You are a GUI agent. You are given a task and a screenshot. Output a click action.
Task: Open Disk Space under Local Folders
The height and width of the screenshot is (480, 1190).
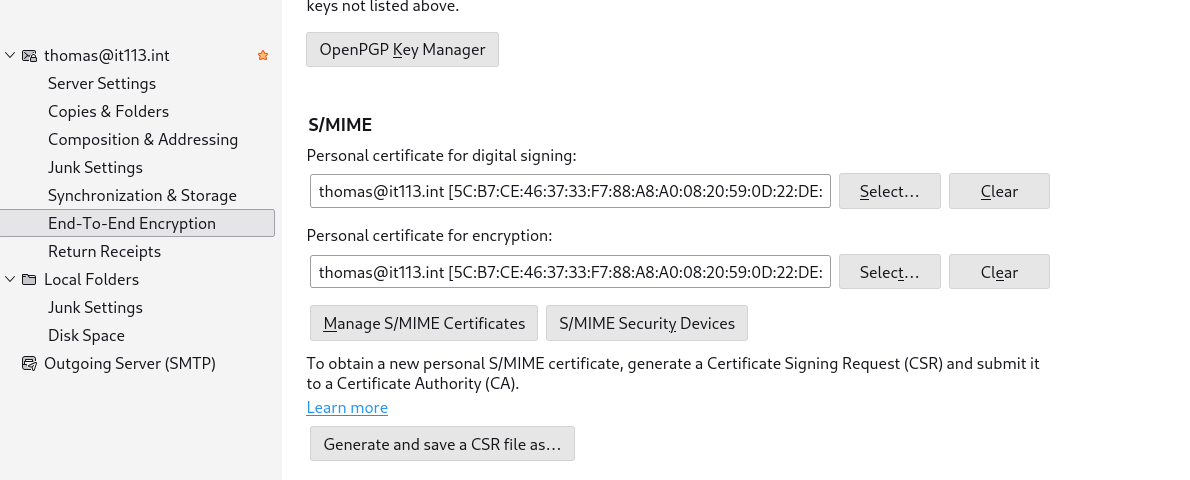tap(86, 336)
